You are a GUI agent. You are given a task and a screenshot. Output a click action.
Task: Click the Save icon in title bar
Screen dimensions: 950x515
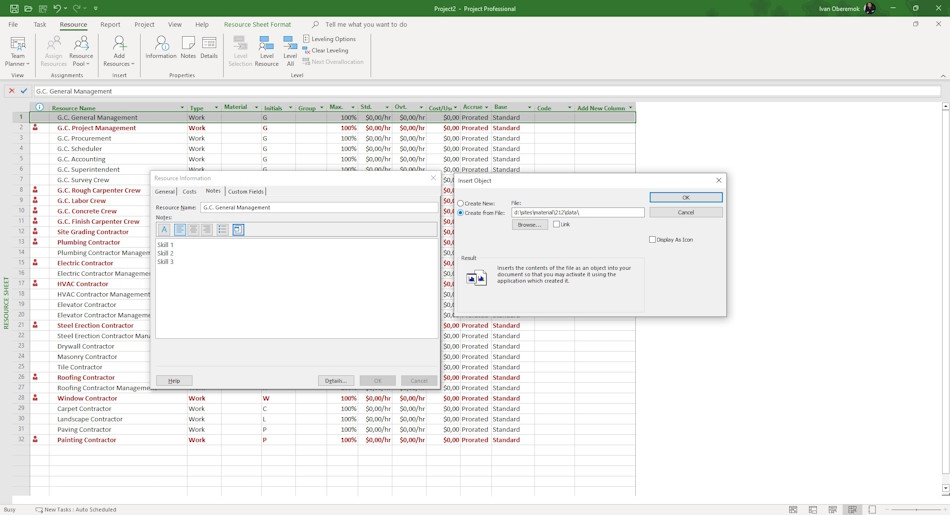(x=14, y=8)
